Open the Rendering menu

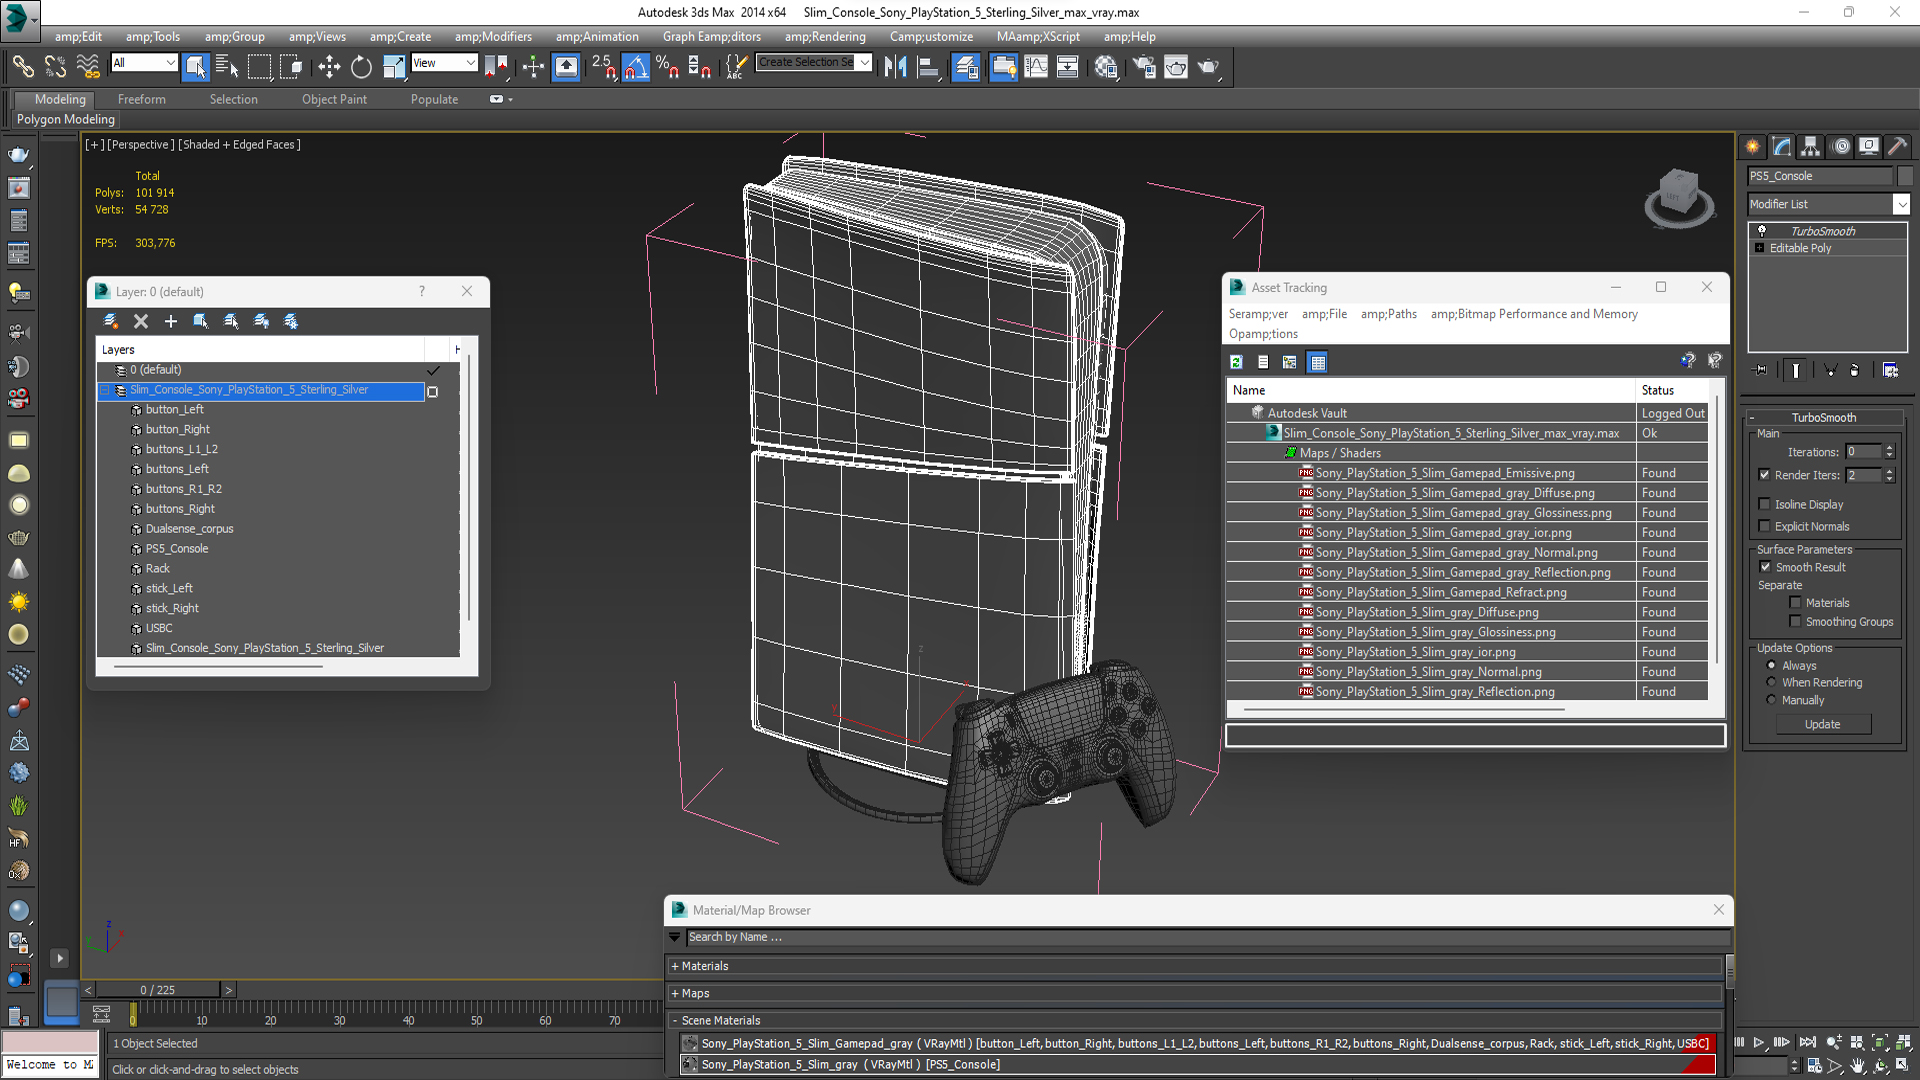tap(825, 37)
